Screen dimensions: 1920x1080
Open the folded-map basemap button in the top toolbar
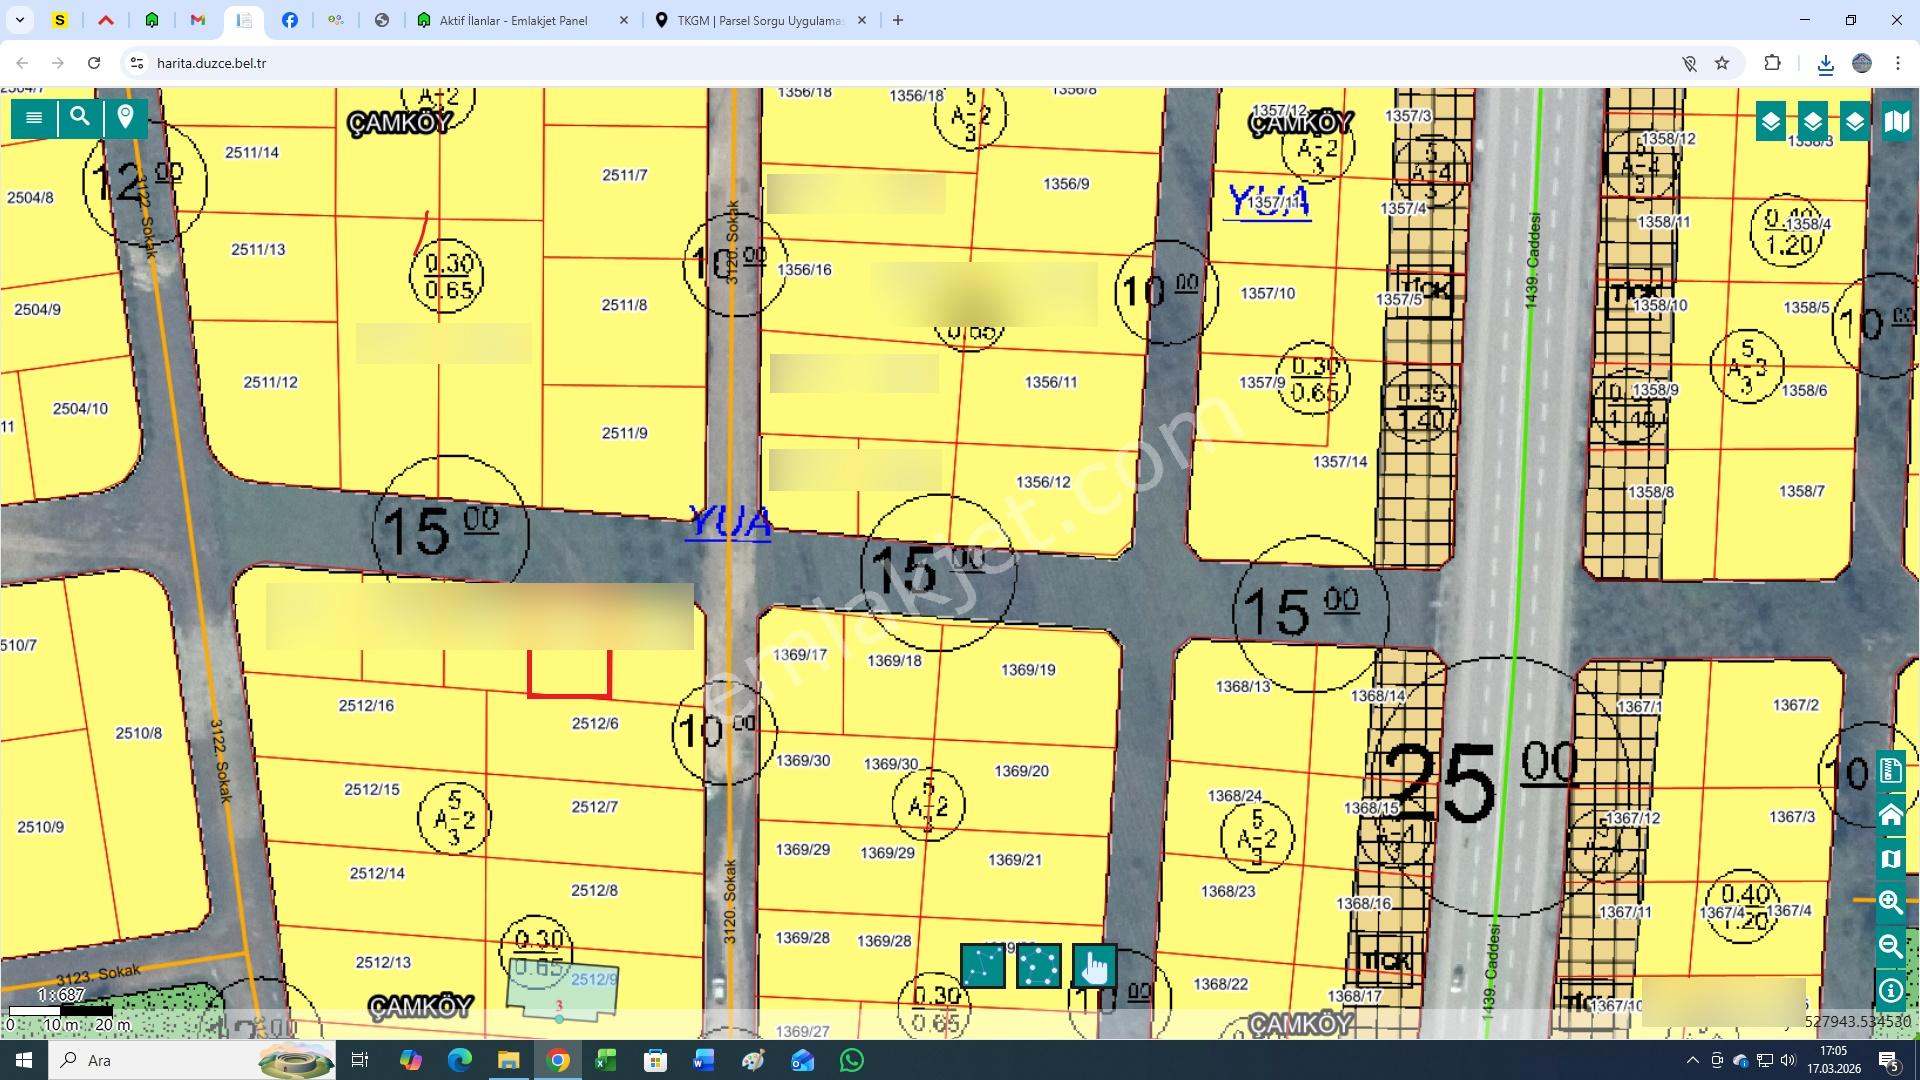pyautogui.click(x=1897, y=122)
